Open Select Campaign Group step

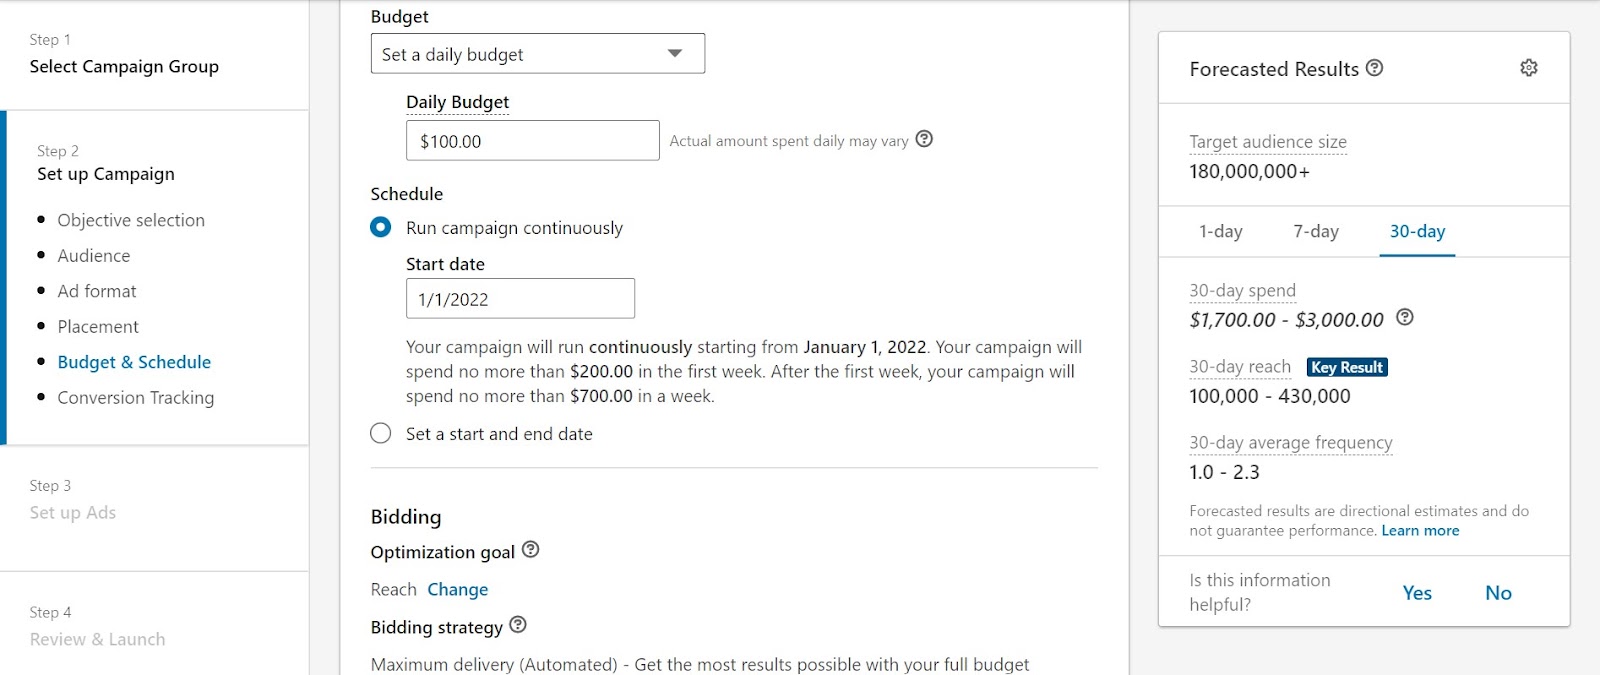[124, 66]
